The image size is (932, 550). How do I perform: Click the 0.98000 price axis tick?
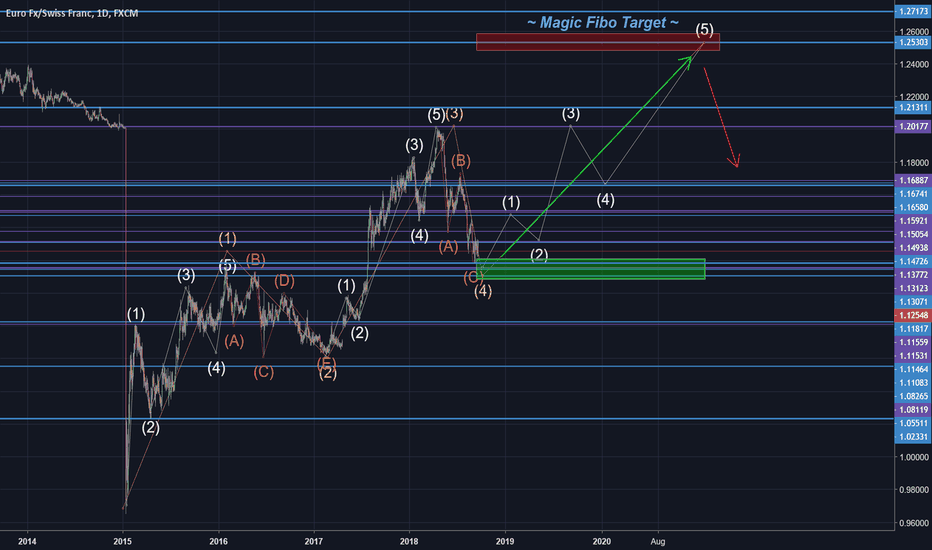914,490
